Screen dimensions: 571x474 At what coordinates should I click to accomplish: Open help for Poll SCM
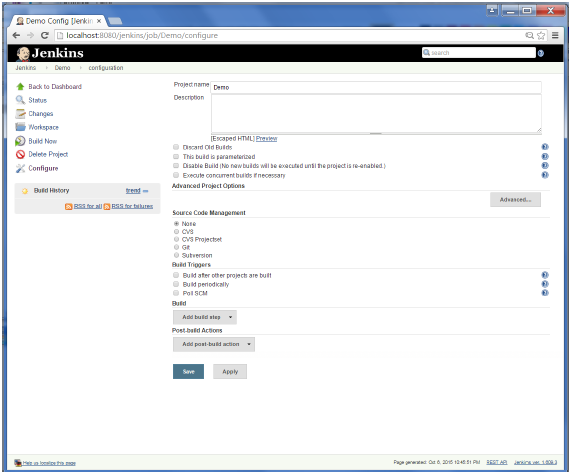545,293
